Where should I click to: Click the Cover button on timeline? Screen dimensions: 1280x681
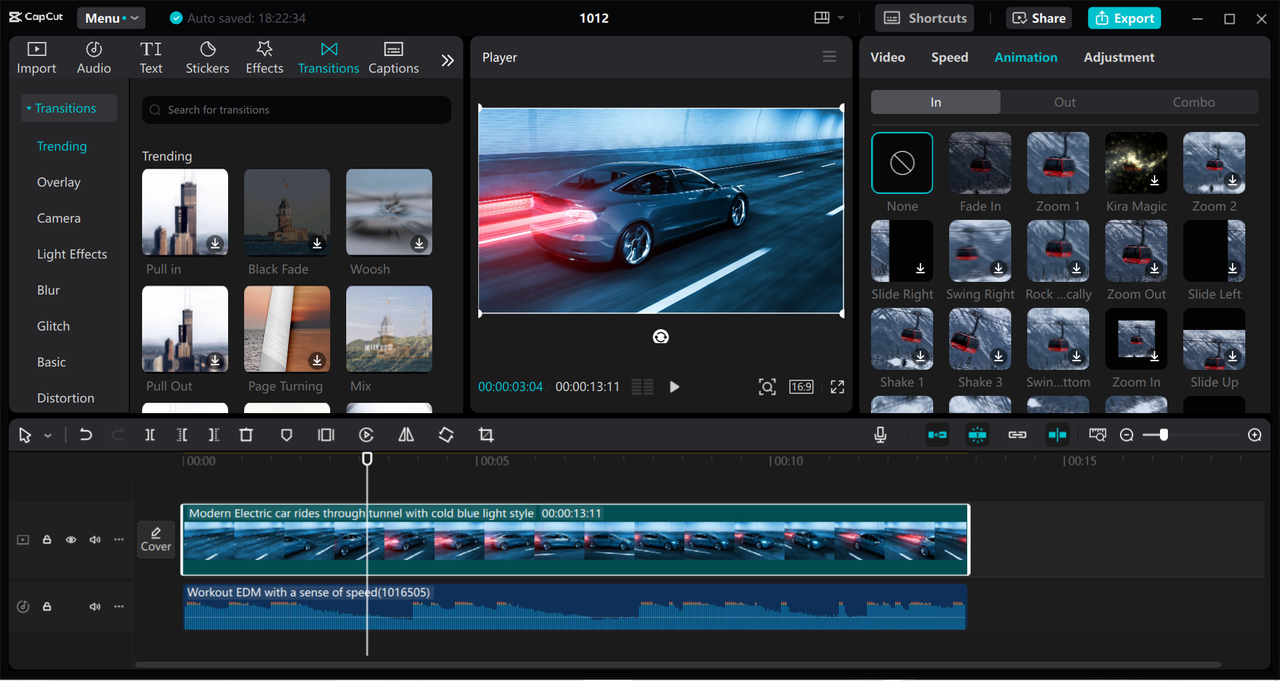156,540
